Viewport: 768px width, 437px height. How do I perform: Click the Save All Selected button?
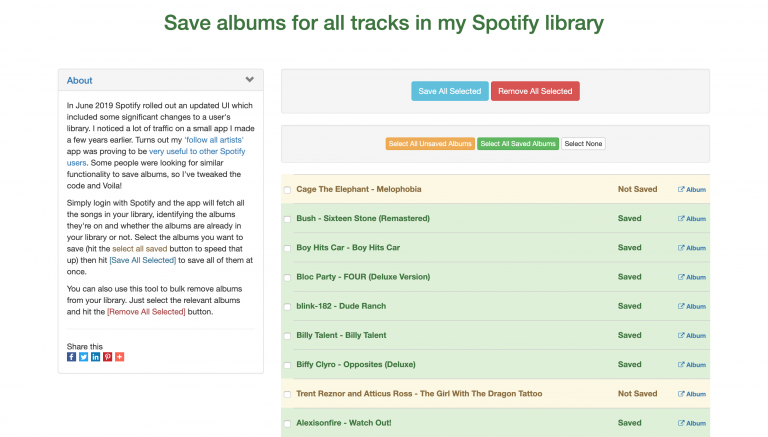(x=450, y=91)
